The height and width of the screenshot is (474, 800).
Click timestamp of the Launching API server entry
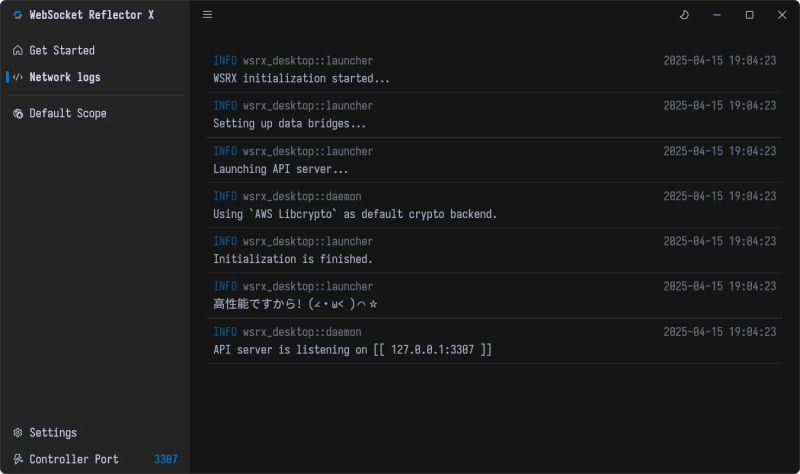[720, 151]
